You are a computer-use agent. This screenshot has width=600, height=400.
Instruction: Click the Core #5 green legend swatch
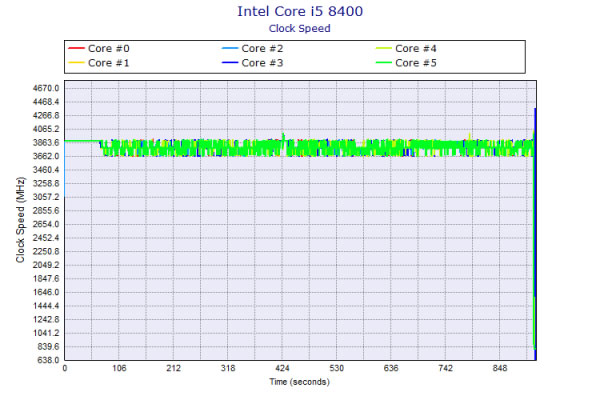(x=383, y=63)
